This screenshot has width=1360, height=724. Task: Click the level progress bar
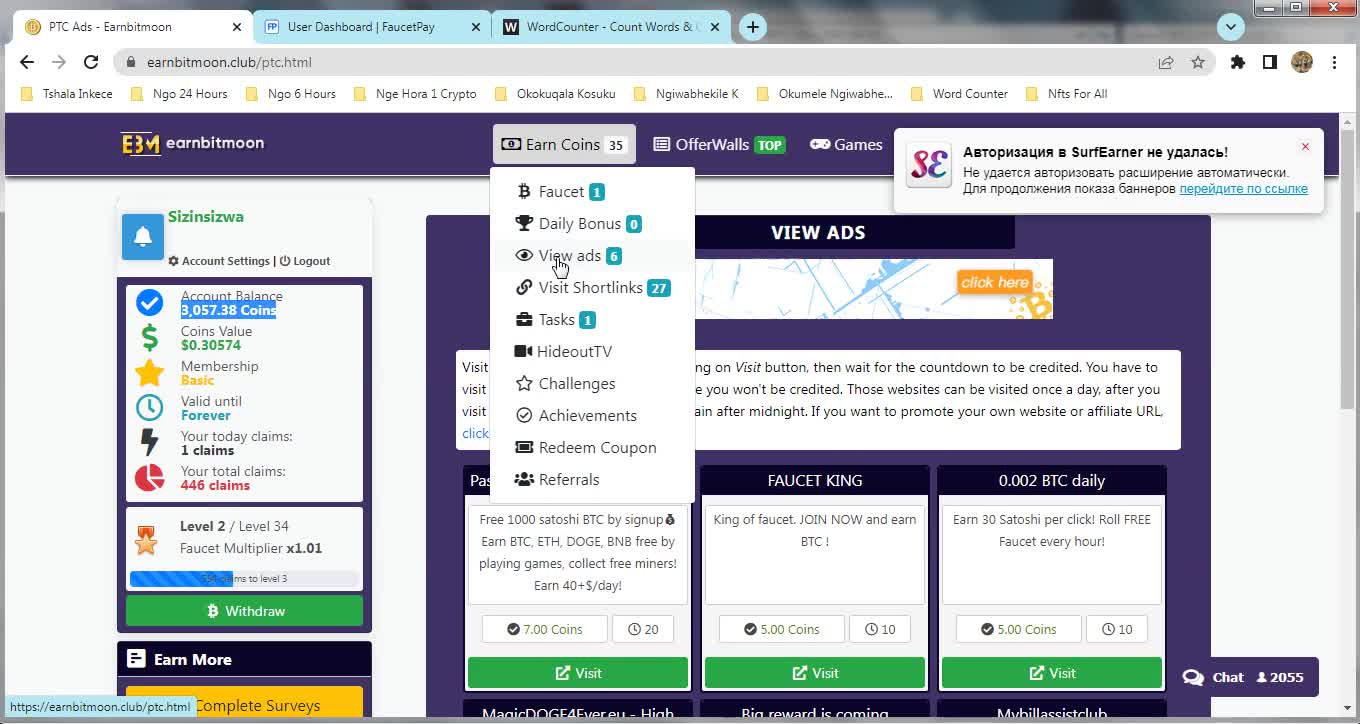pos(244,578)
